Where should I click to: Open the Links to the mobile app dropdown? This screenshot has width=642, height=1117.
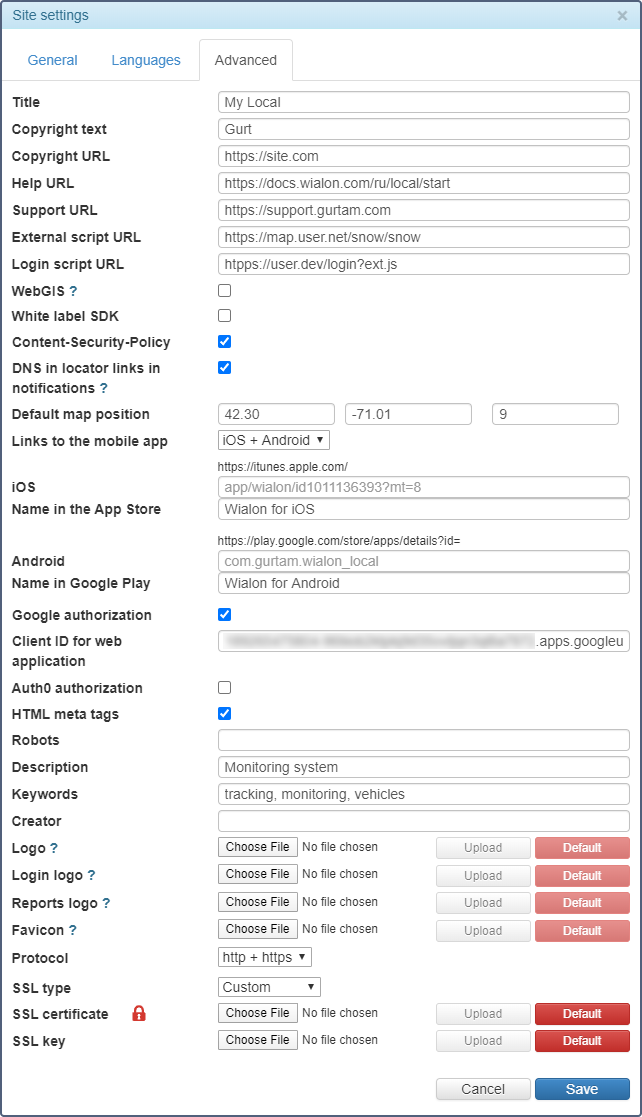274,440
